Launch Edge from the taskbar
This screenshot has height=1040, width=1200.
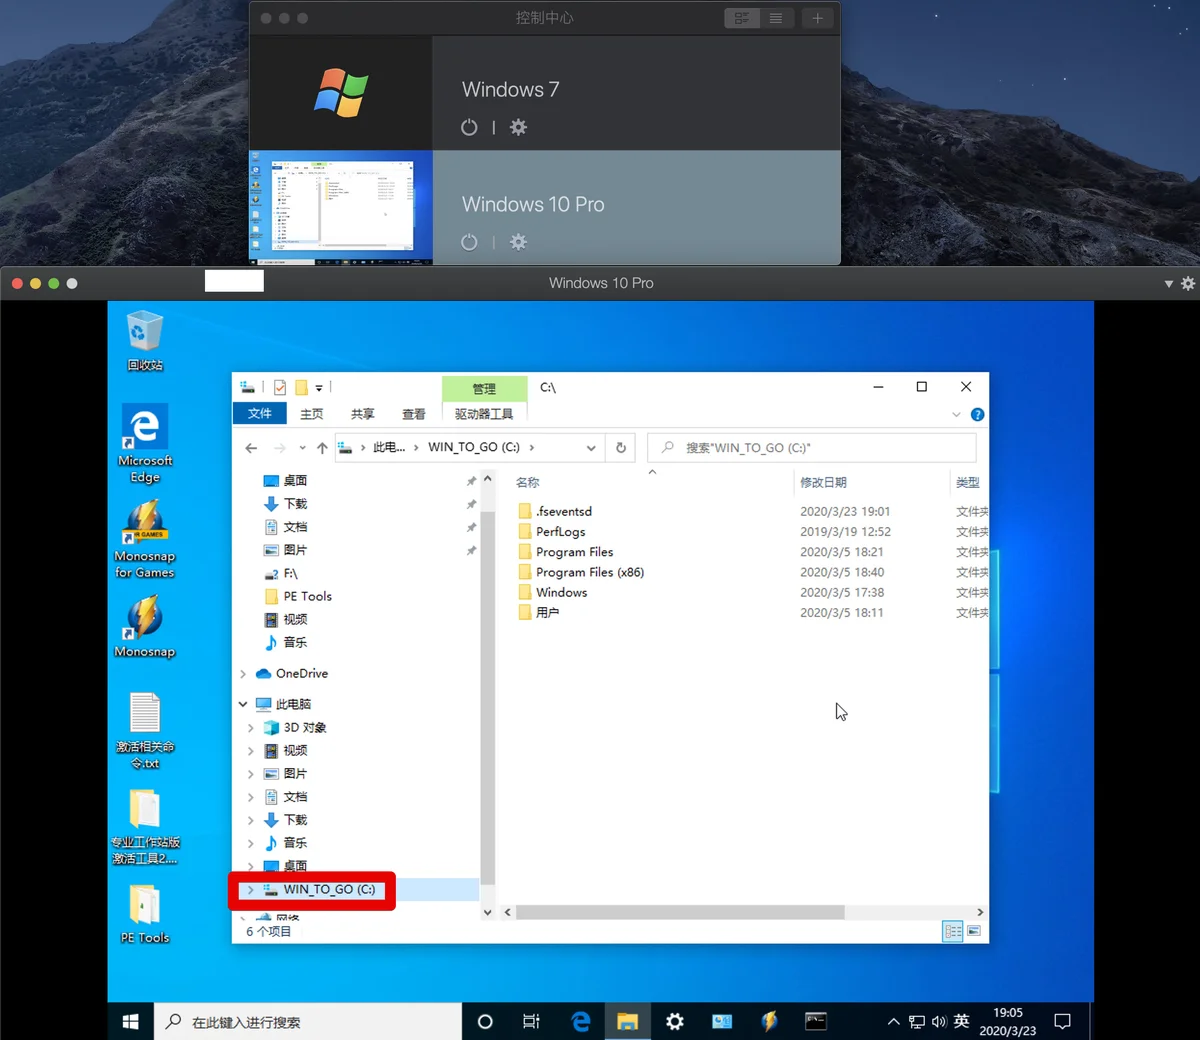point(580,1021)
